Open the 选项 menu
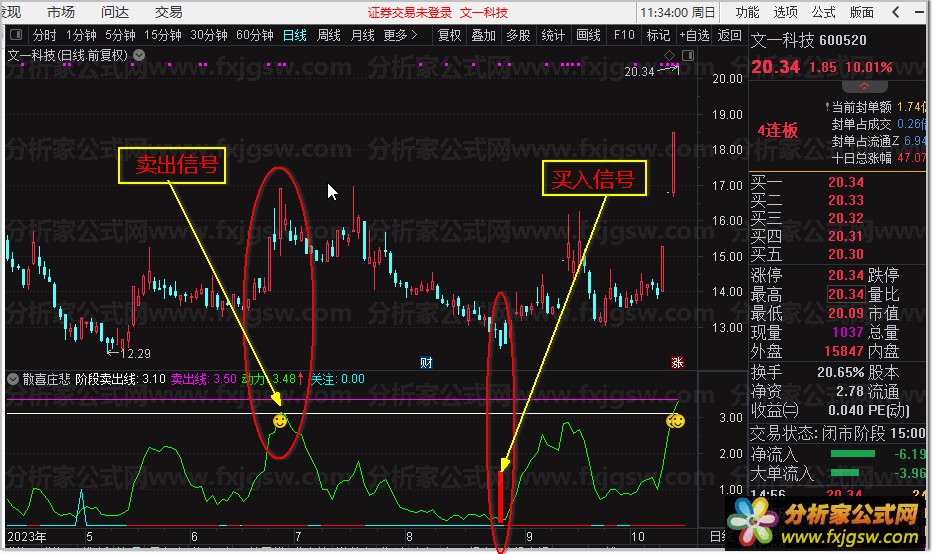 tap(785, 12)
